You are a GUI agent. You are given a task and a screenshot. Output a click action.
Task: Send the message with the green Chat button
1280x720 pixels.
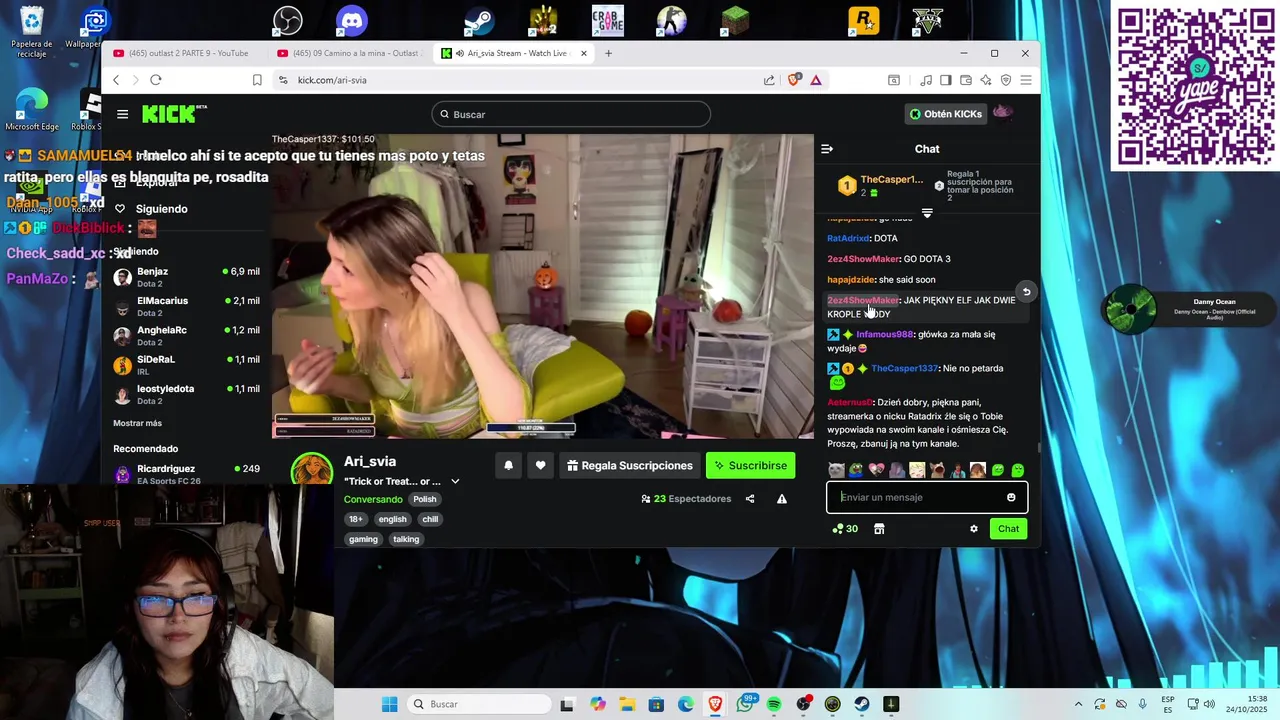[x=1008, y=529]
